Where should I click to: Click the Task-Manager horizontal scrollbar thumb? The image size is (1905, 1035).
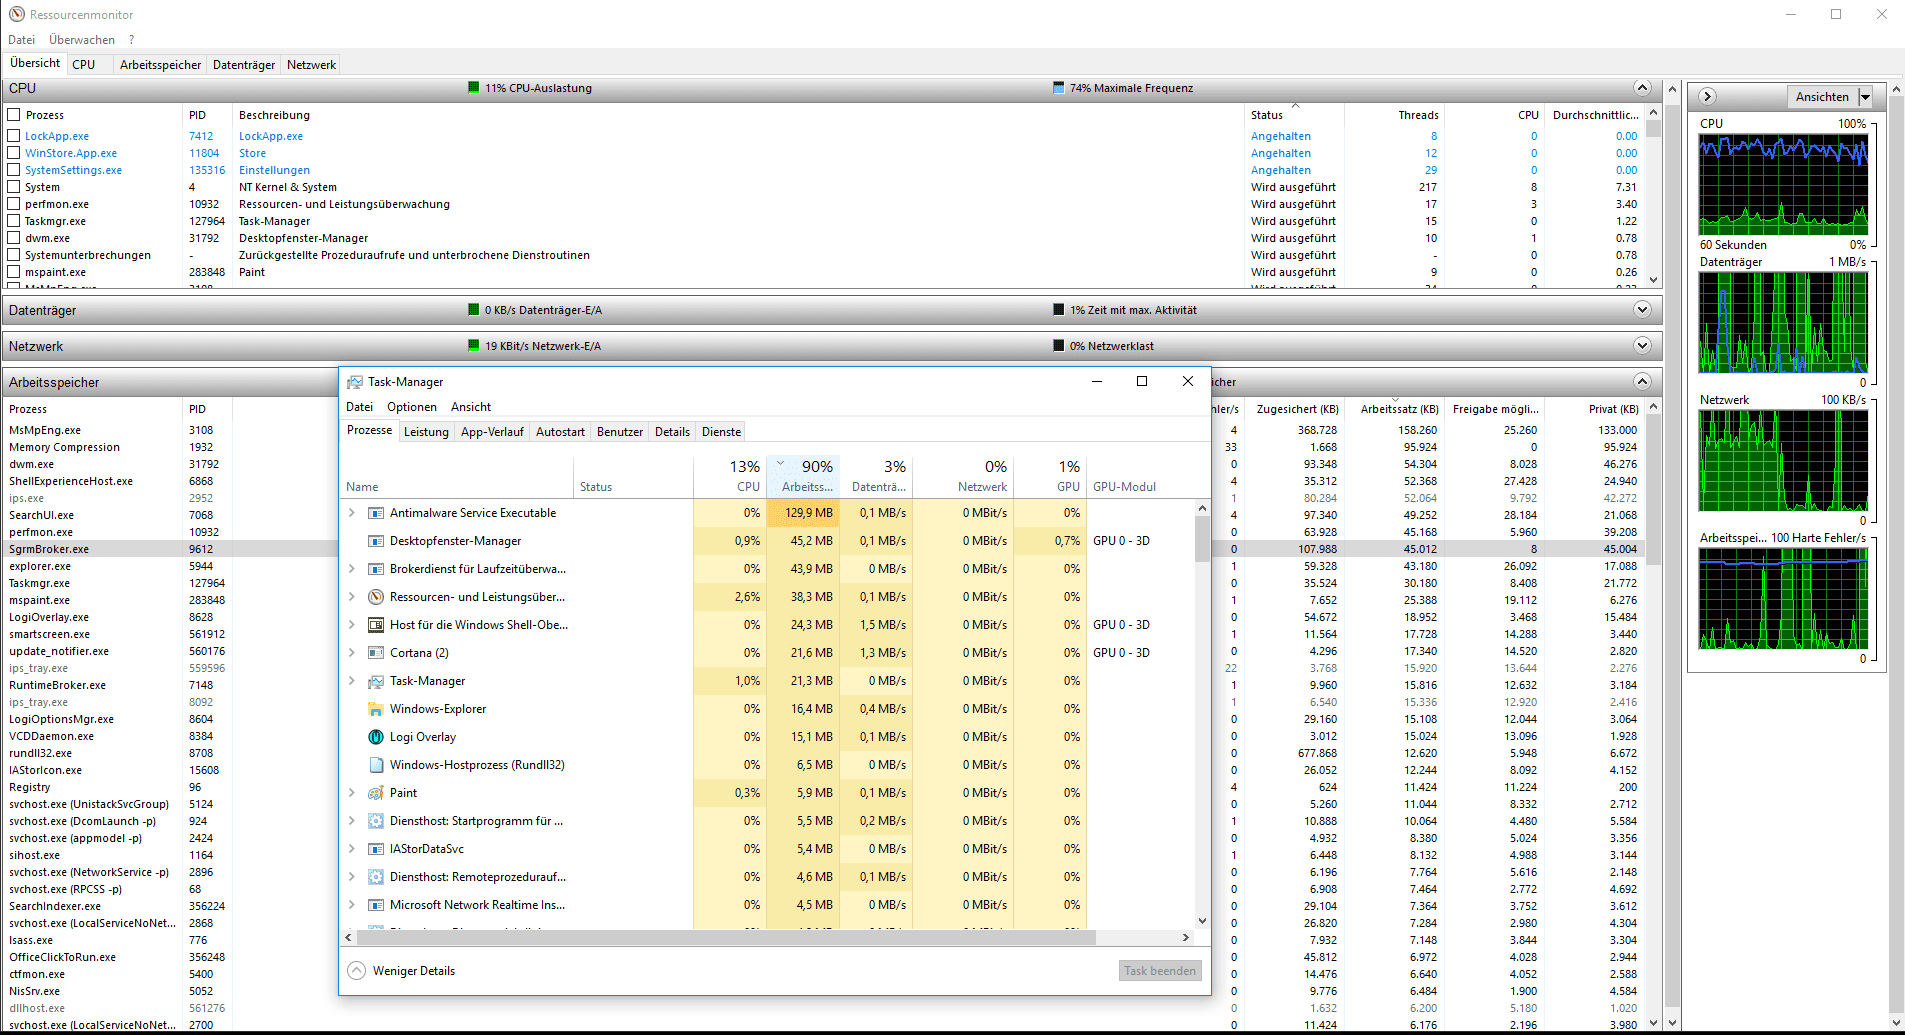(725, 938)
